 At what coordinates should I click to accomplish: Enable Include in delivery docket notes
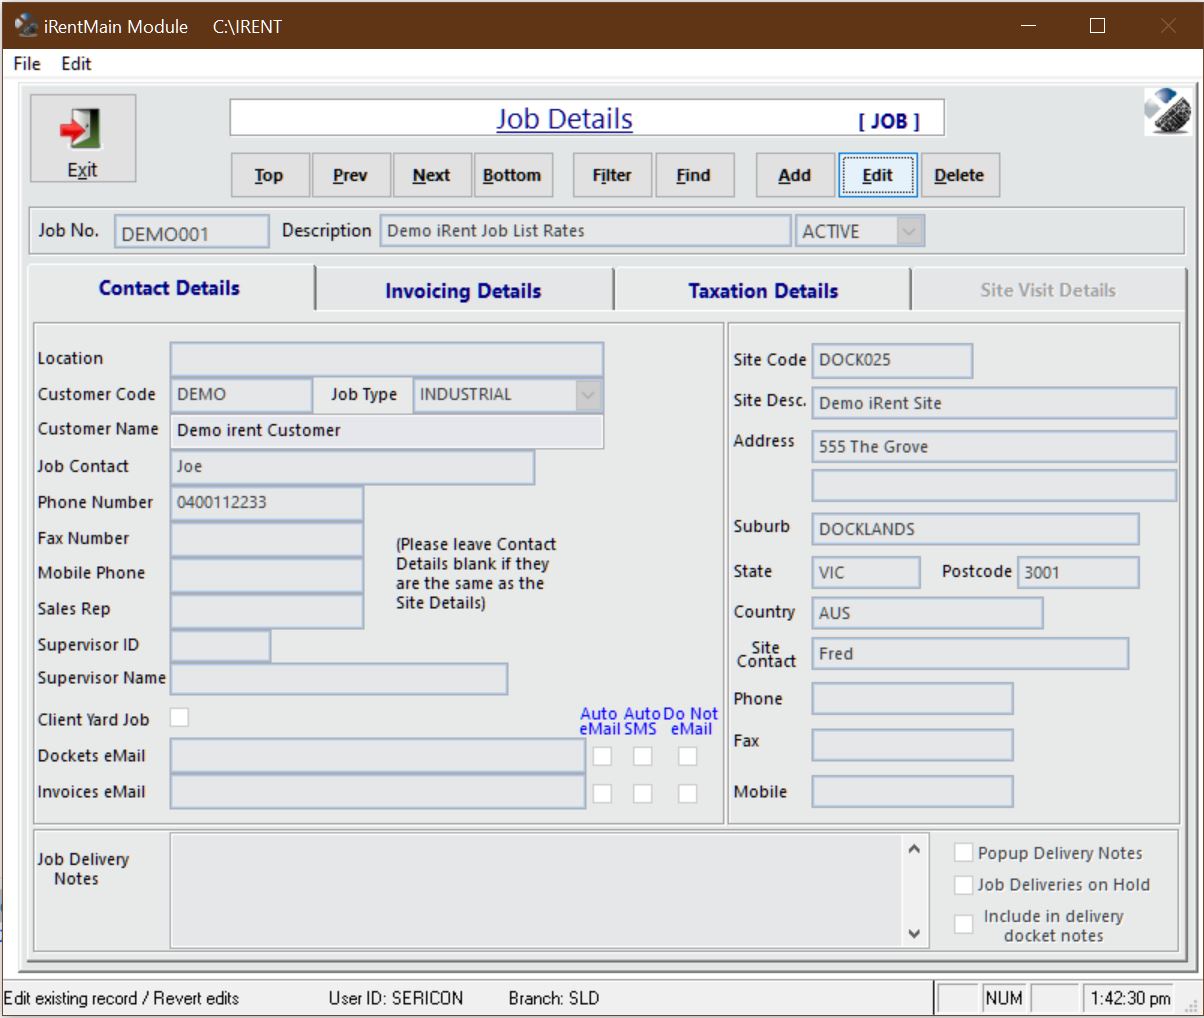[x=963, y=924]
